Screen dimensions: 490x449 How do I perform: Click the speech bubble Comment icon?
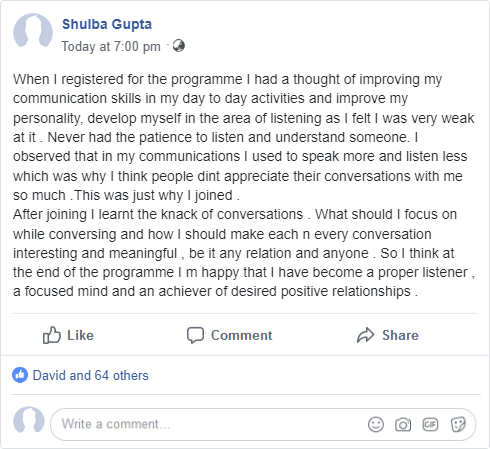click(x=195, y=335)
